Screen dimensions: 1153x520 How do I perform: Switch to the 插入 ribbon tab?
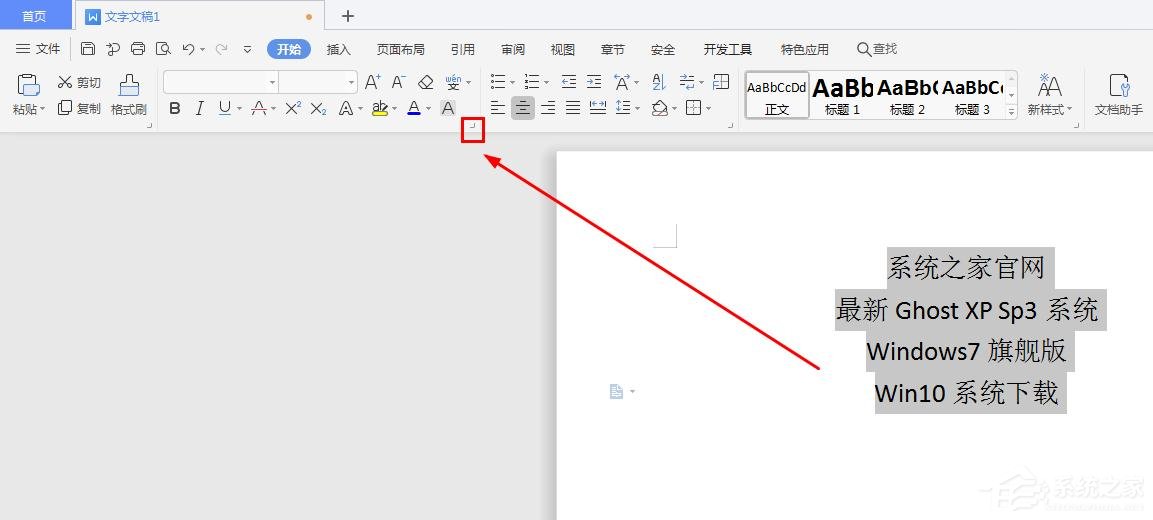(x=338, y=49)
